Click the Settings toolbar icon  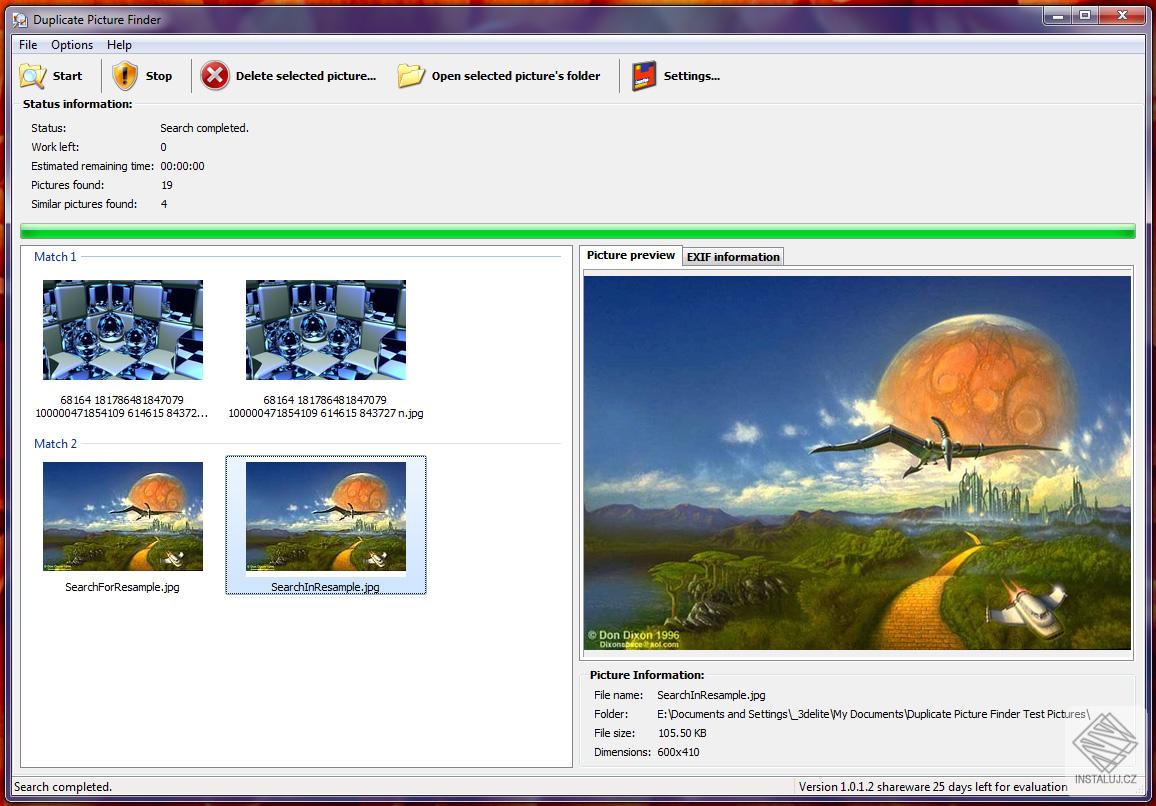(x=644, y=76)
